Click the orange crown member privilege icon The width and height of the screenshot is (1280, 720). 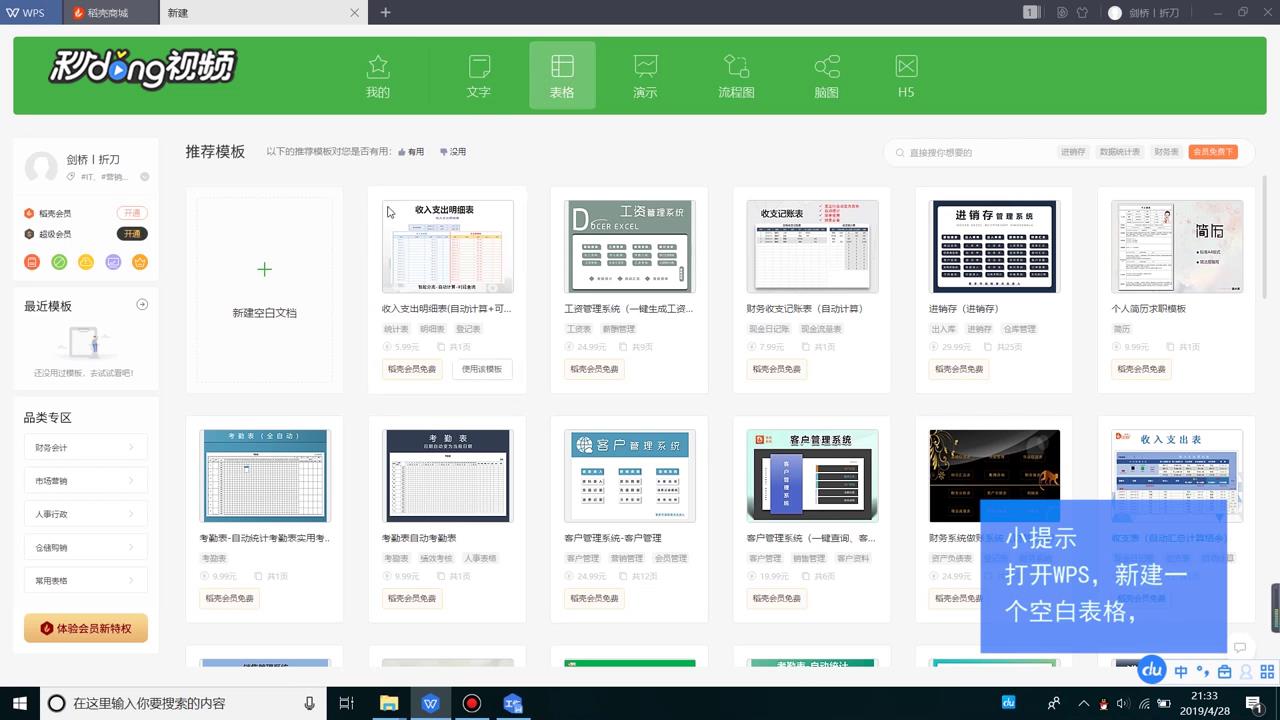tap(140, 262)
